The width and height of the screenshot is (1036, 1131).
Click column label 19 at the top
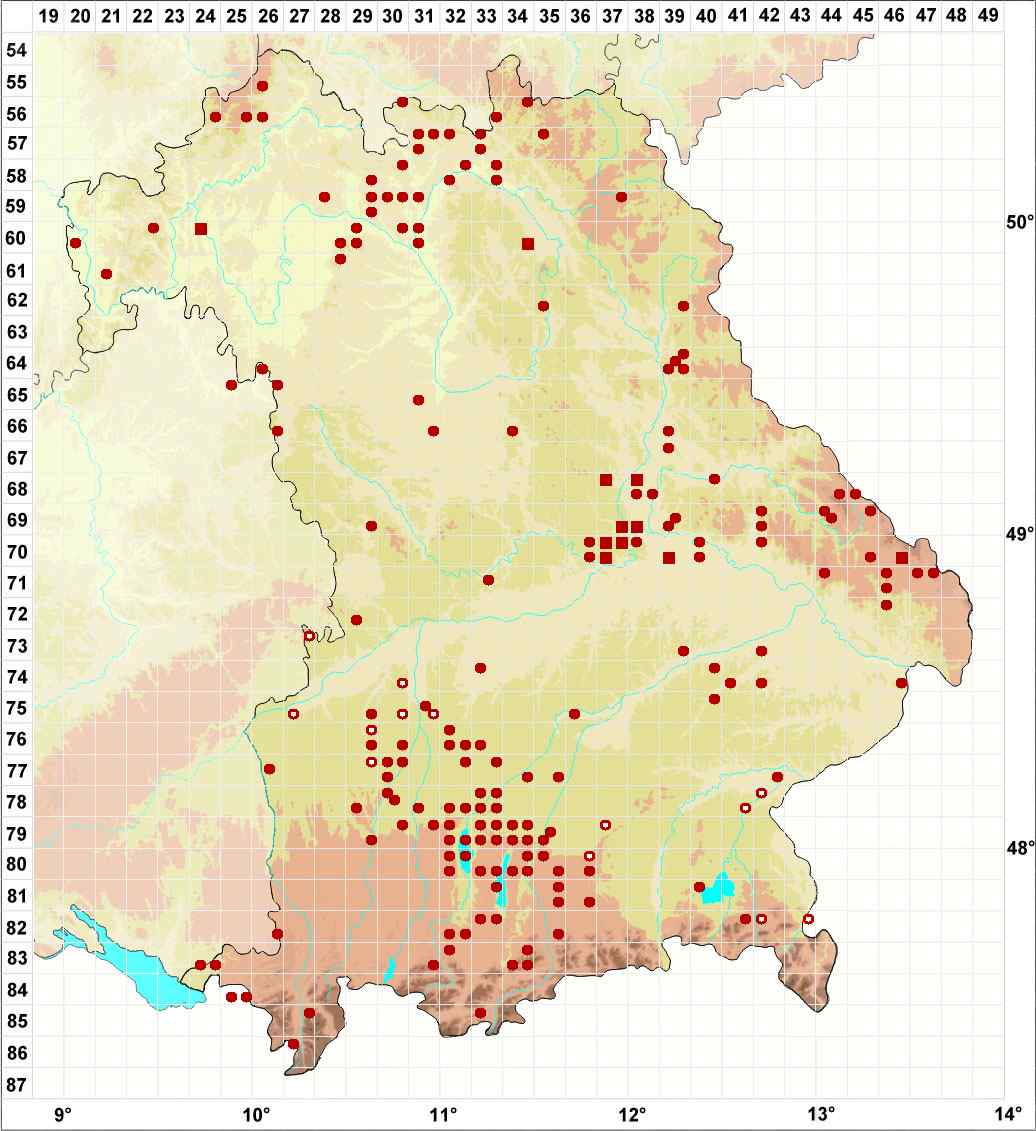(48, 15)
